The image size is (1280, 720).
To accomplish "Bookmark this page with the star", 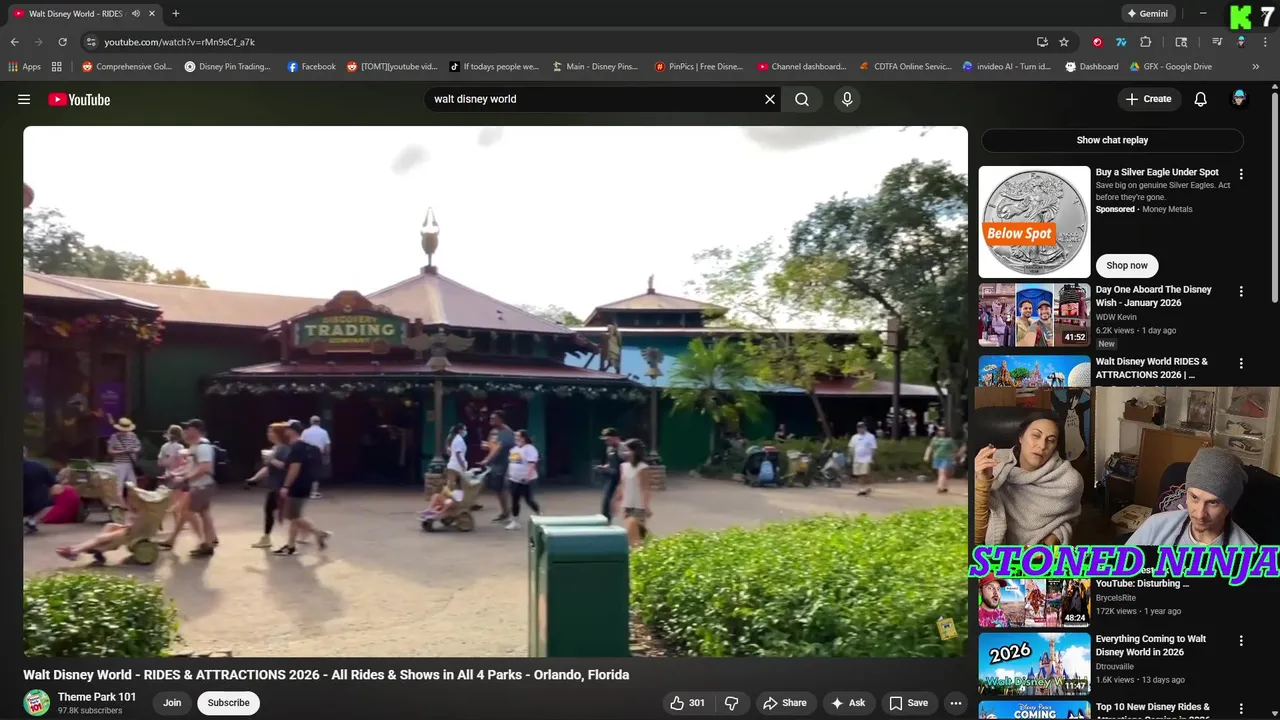I will (1064, 42).
